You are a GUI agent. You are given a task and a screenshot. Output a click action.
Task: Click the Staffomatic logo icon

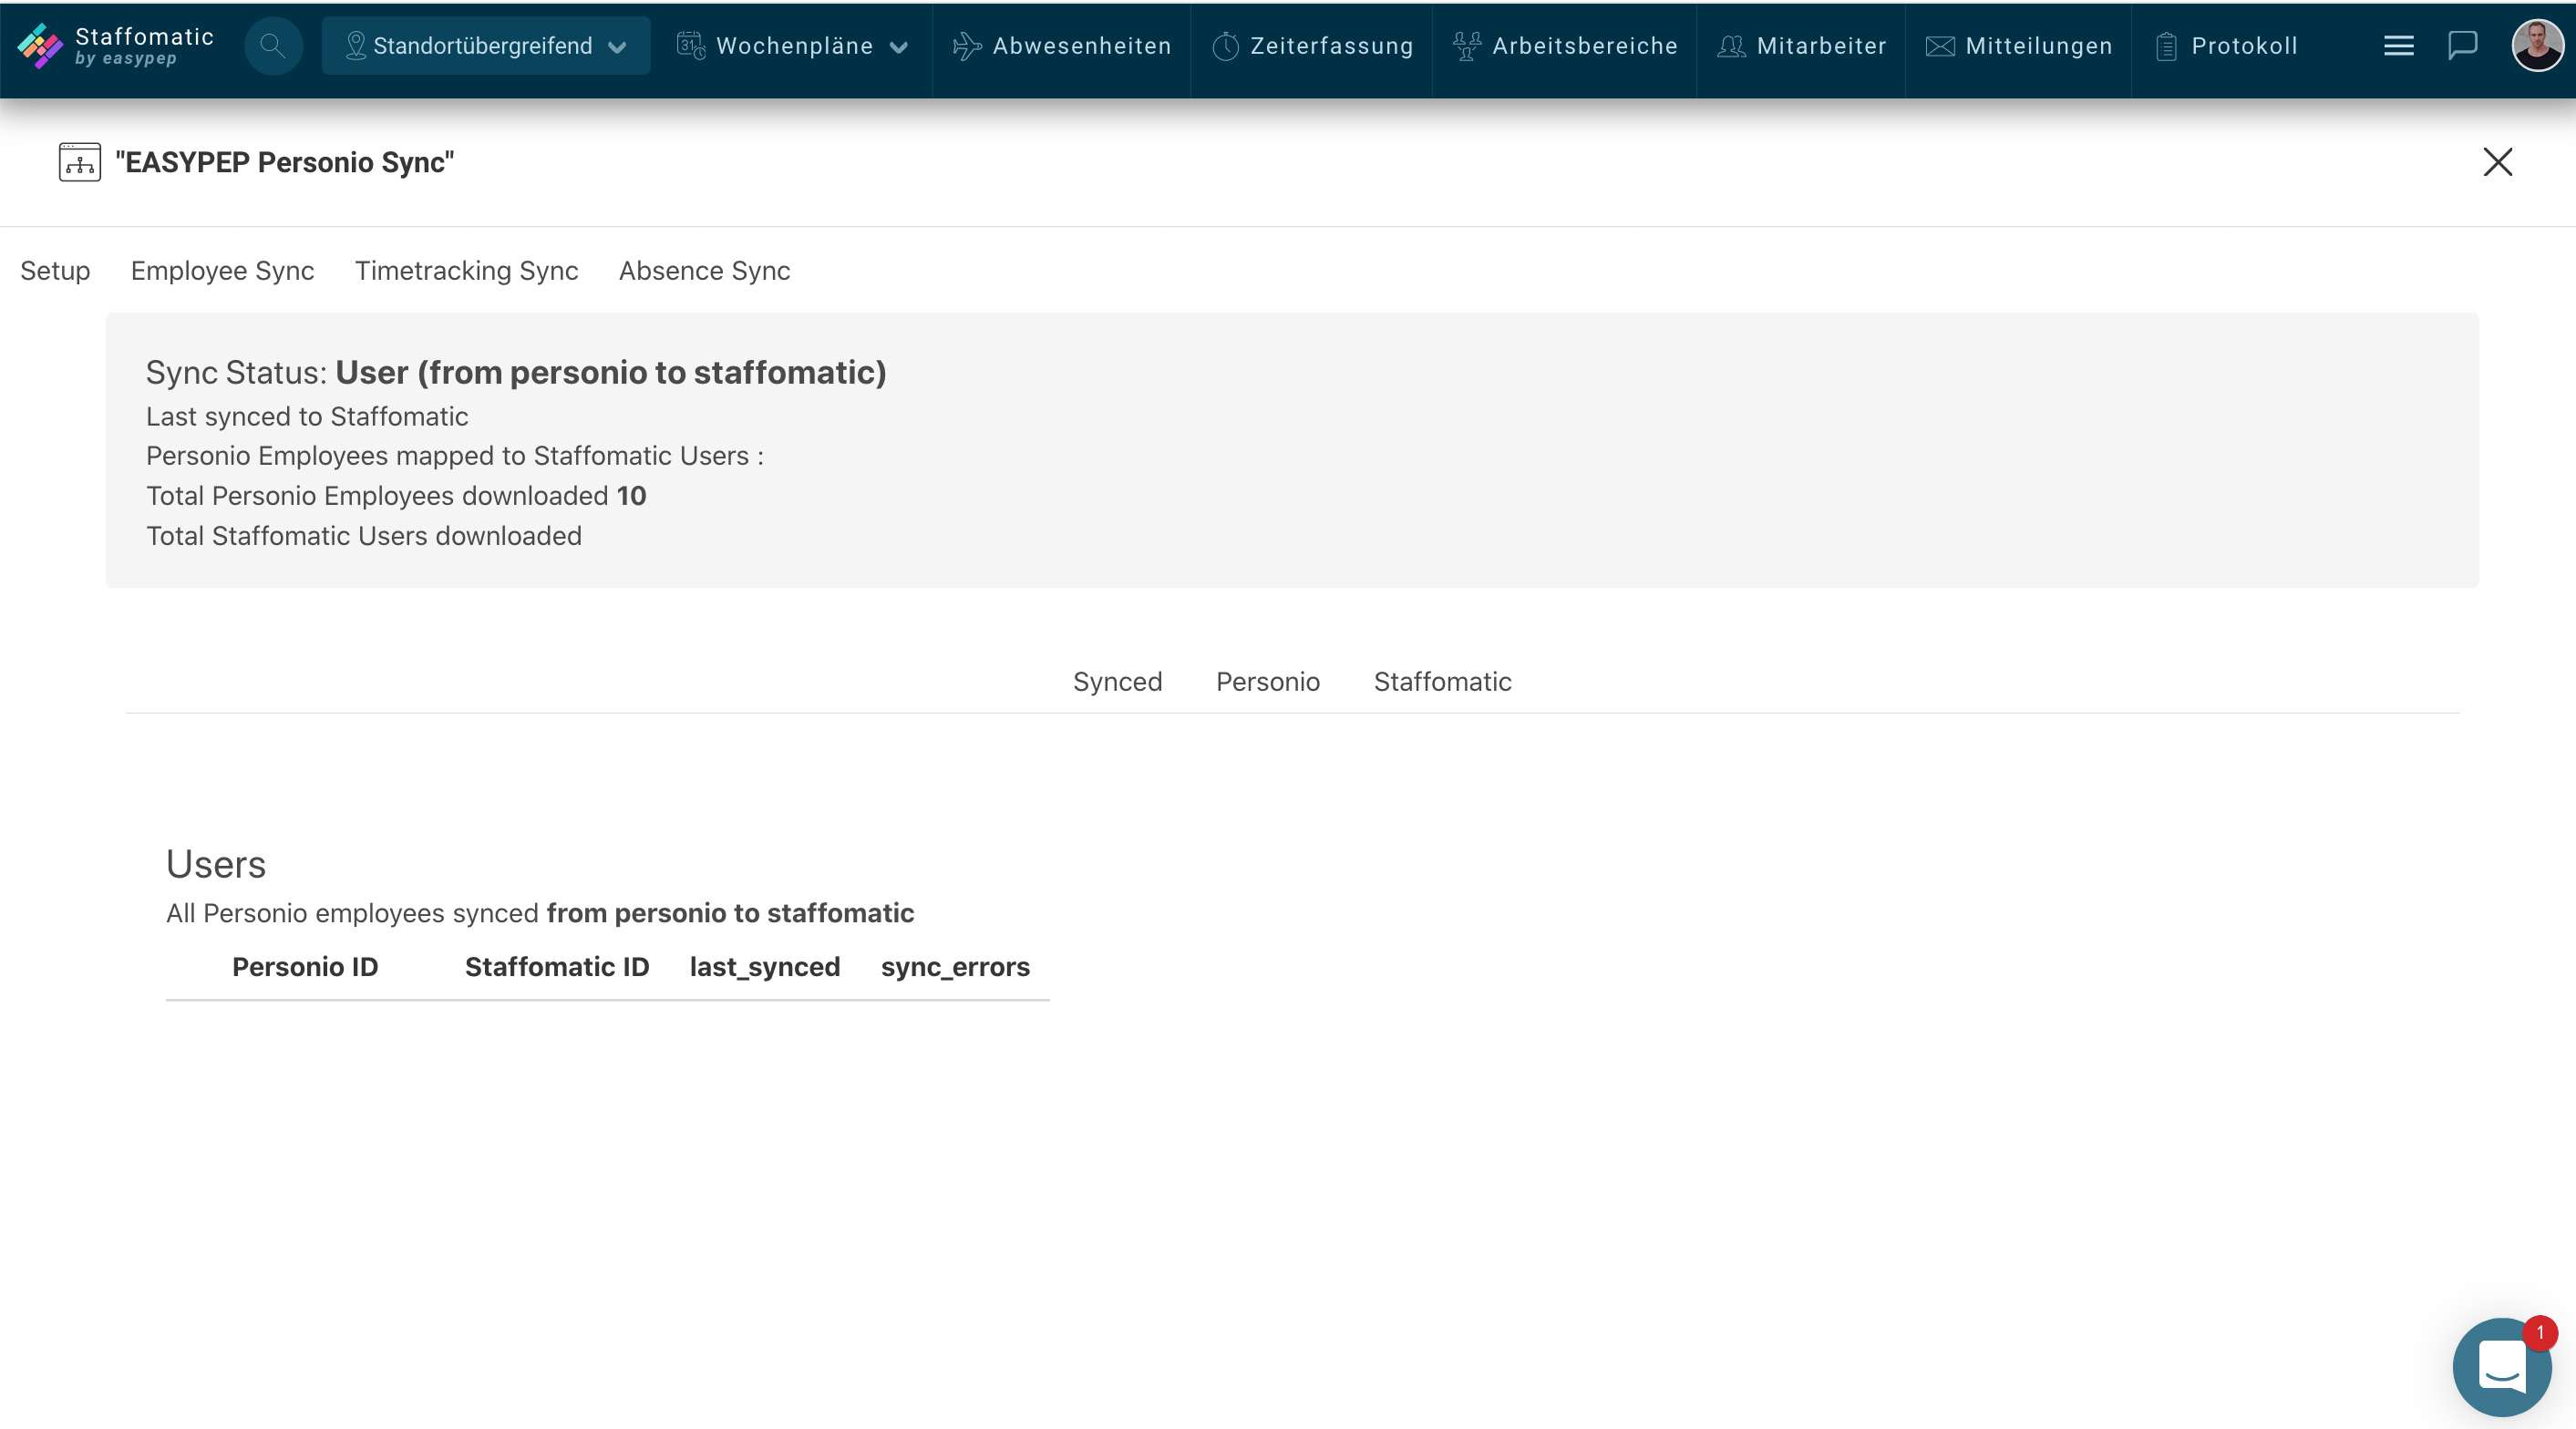[40, 46]
